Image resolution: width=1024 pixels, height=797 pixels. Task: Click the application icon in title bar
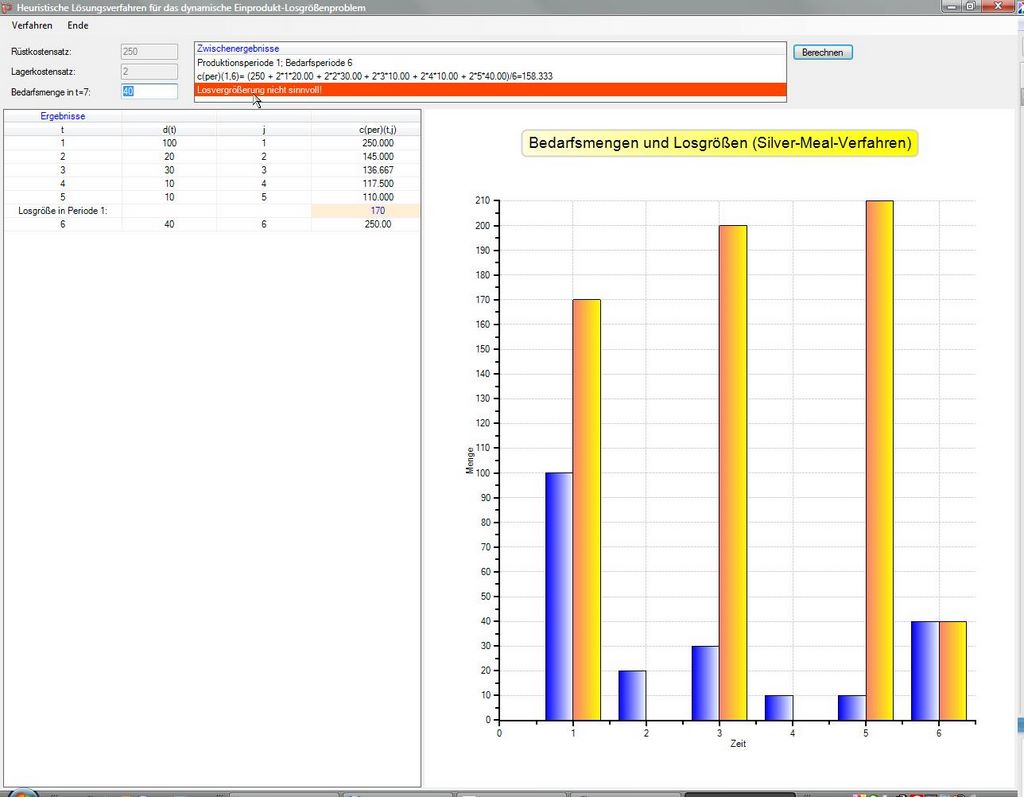(7, 7)
